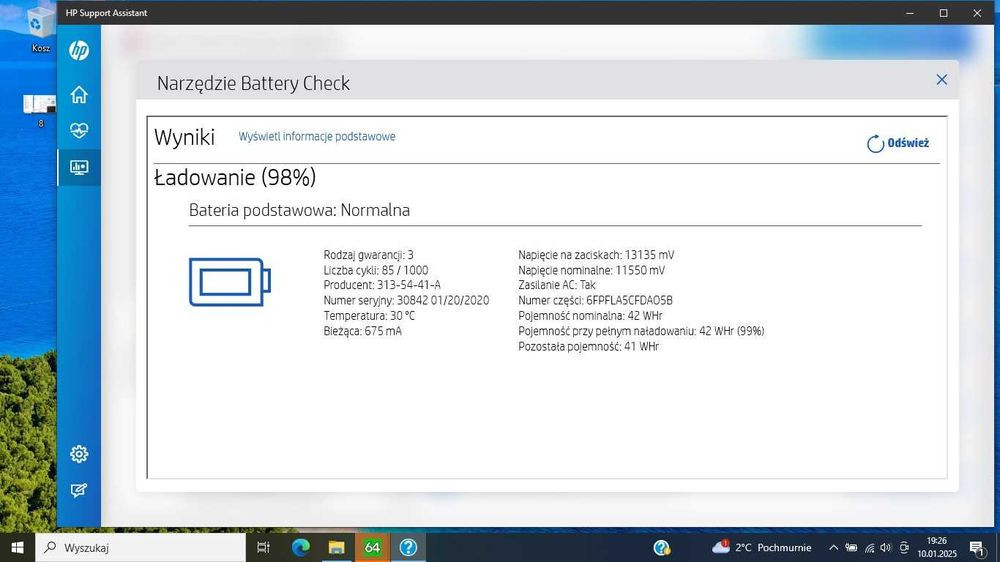Image resolution: width=1000 pixels, height=562 pixels.
Task: Click Producent: 313-54-41-A line
Action: click(x=382, y=285)
